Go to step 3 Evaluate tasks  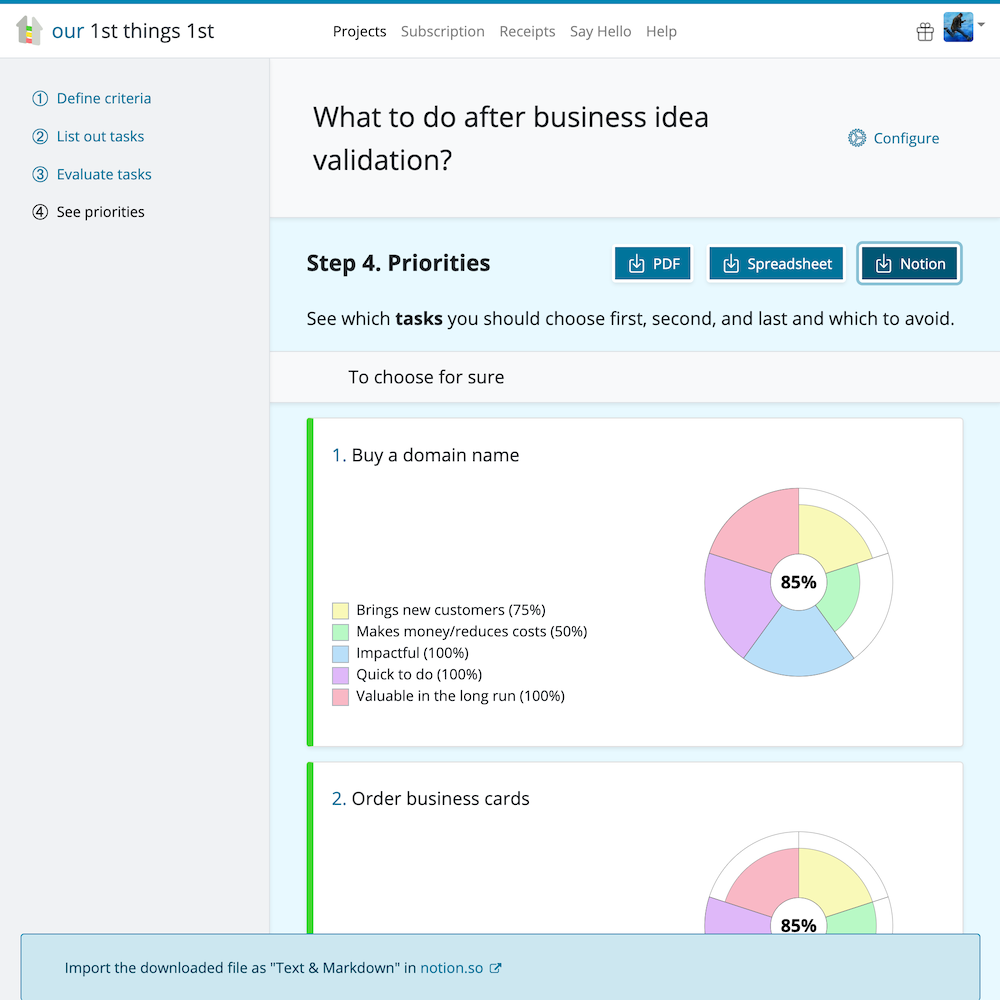pos(92,174)
